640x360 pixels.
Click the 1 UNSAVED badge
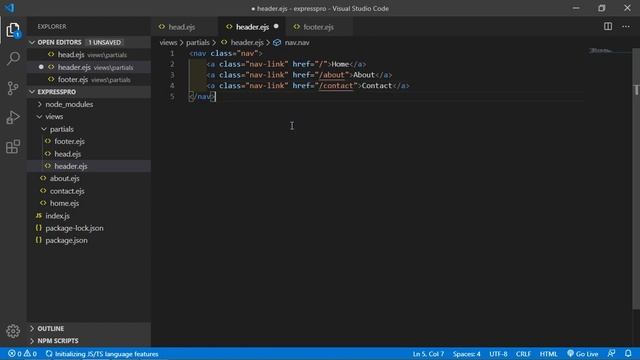coord(104,42)
